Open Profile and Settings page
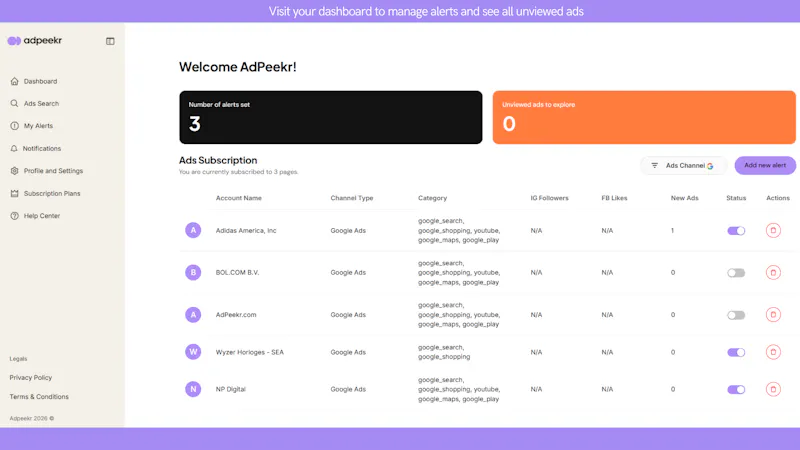The image size is (800, 450). [53, 170]
